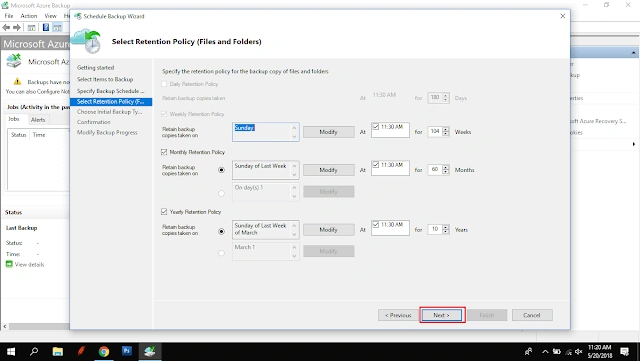Image resolution: width=640 pixels, height=361 pixels.
Task: Click the Schedule Backup Wizard title icon
Action: pos(78,16)
